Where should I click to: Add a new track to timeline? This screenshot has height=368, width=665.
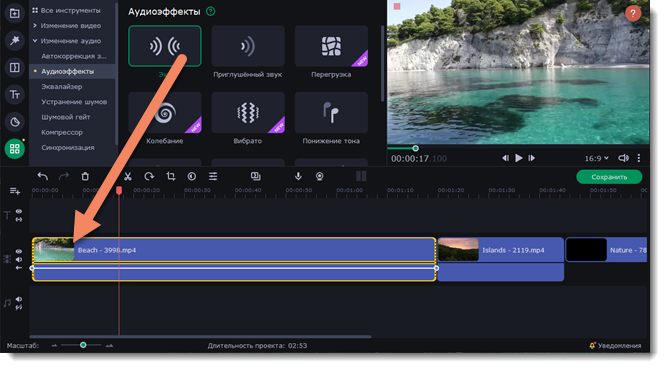pyautogui.click(x=15, y=191)
